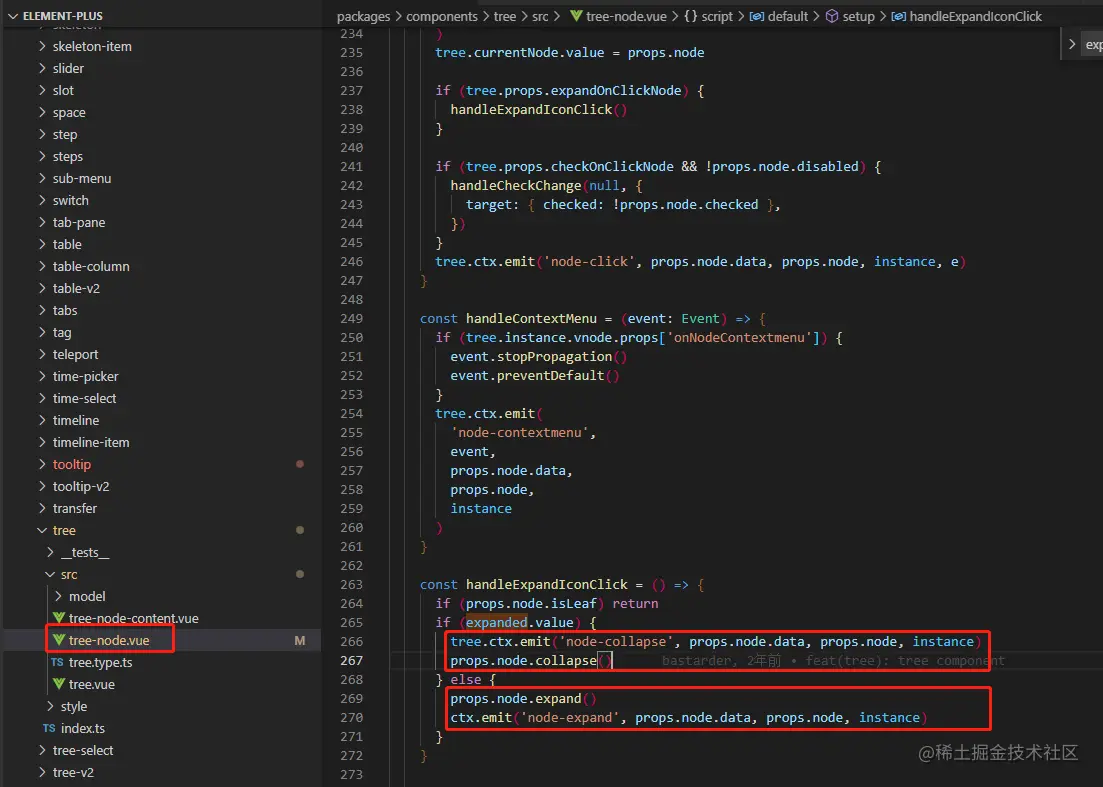Click 'components' in the breadcrumb
1103x787 pixels.
[442, 16]
